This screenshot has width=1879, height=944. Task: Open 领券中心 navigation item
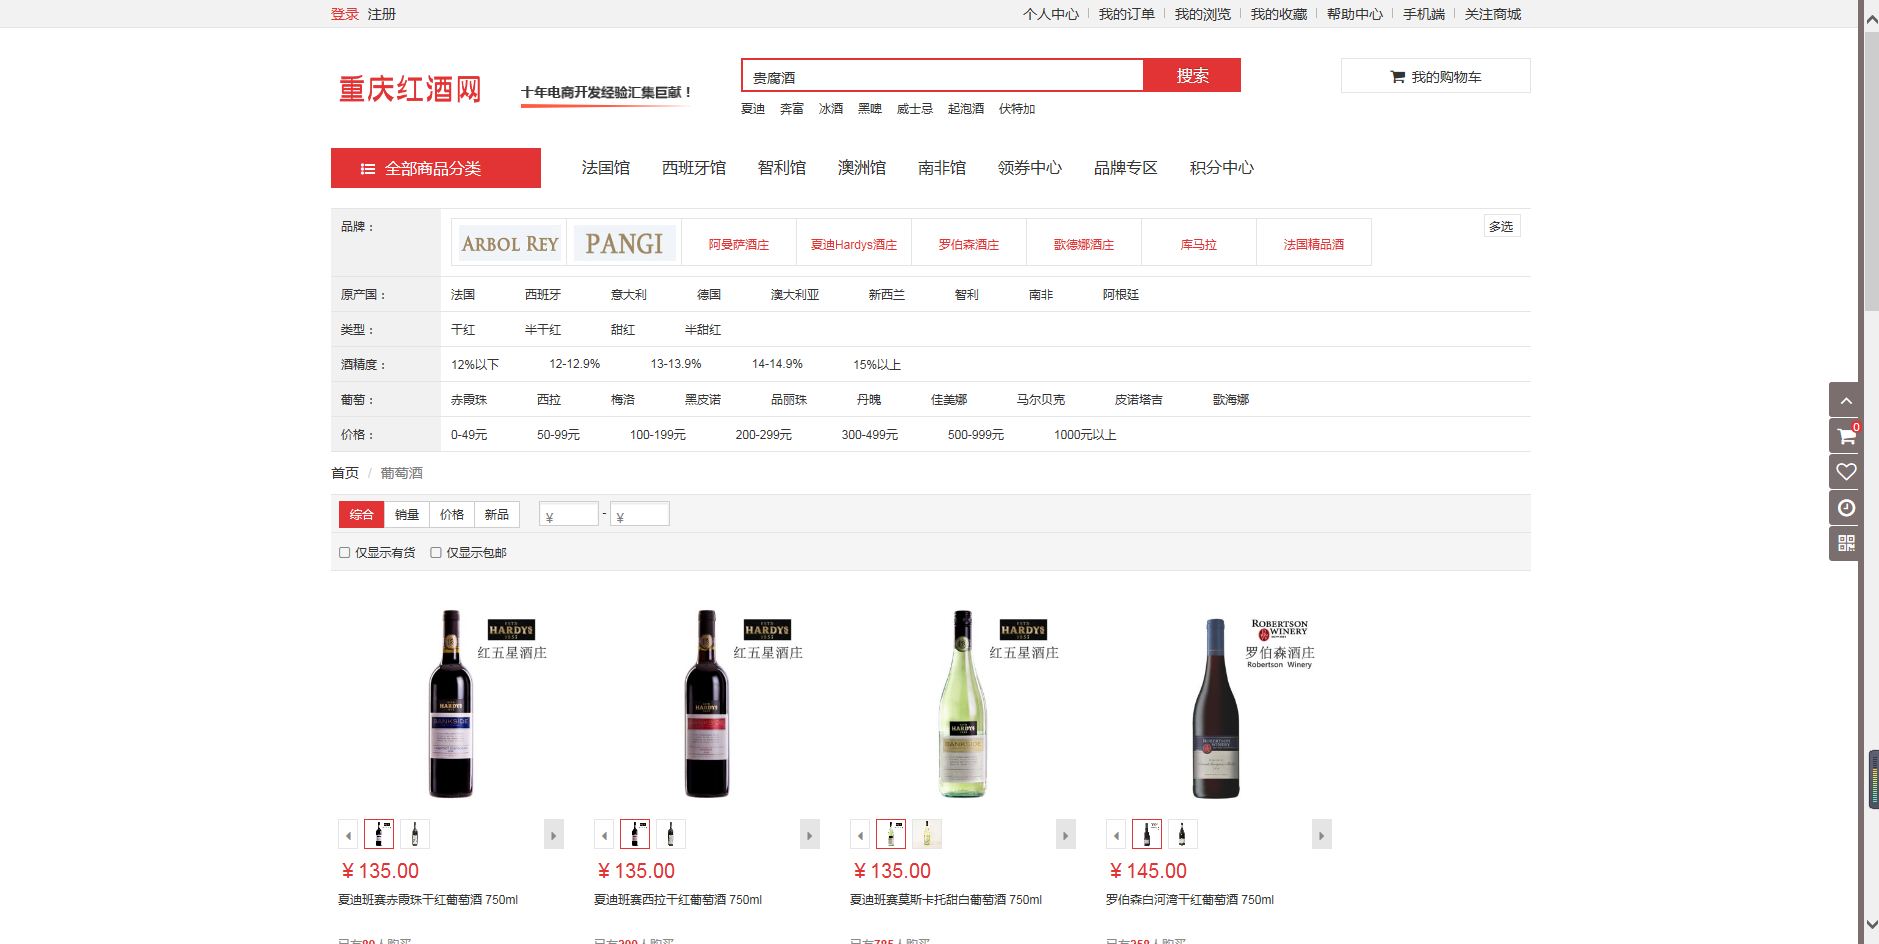(1030, 168)
